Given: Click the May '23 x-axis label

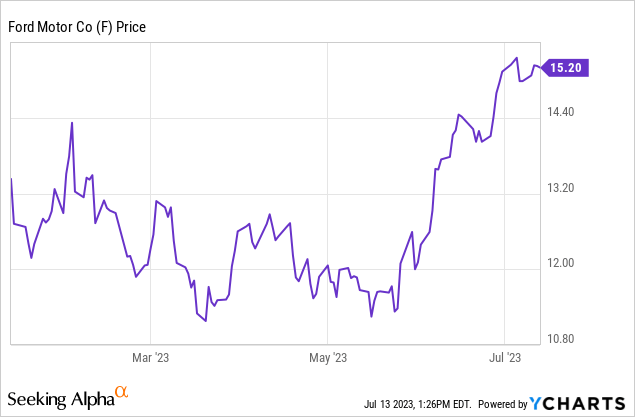Looking at the screenshot, I should 328,357.
